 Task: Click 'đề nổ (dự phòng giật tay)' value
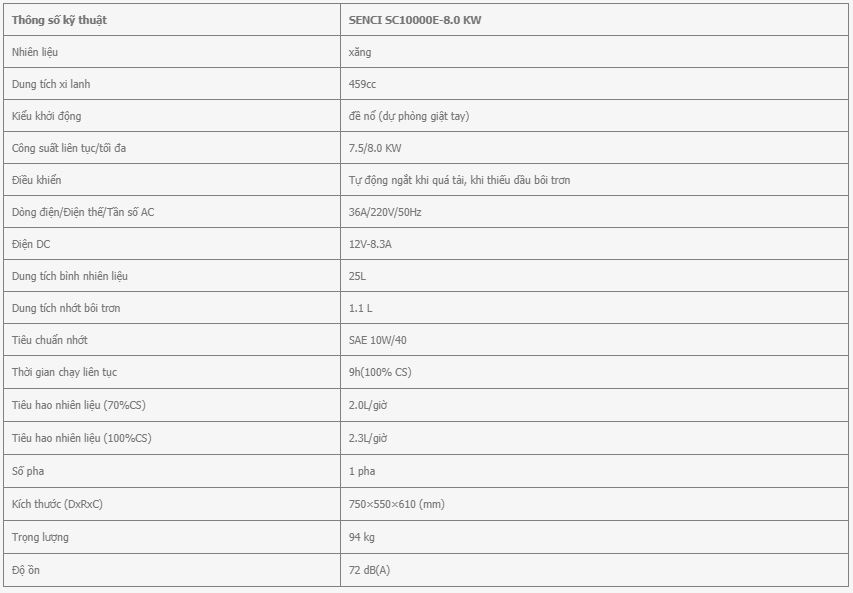409,116
